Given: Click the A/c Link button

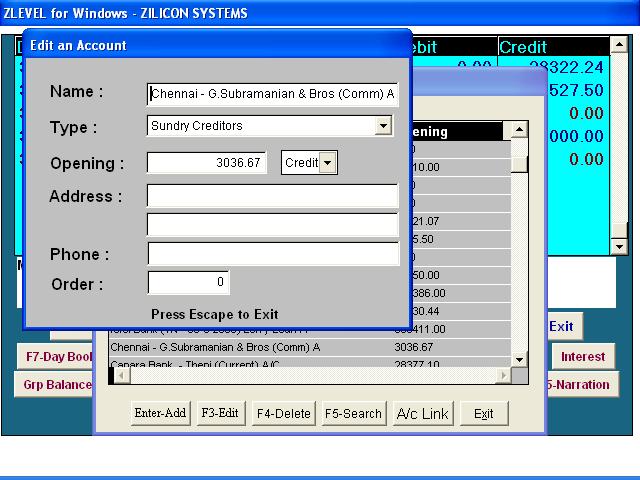Looking at the screenshot, I should tap(423, 413).
